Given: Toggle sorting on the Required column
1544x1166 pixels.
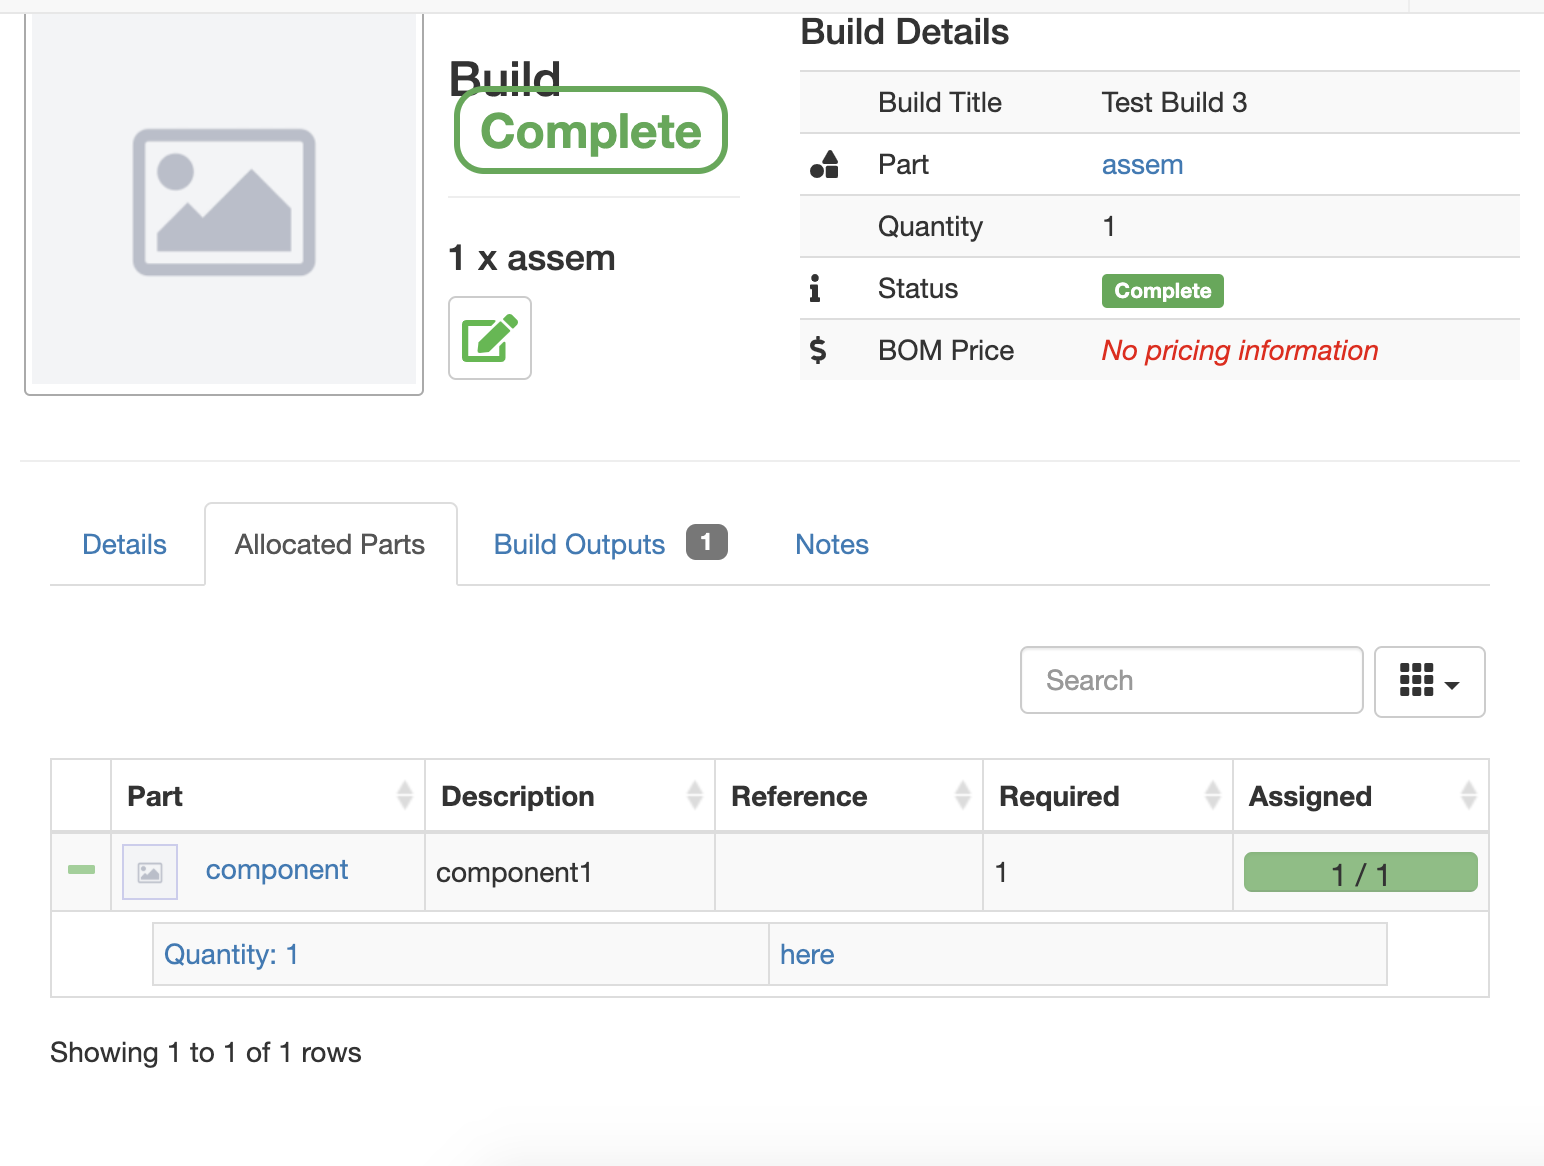Looking at the screenshot, I should (1212, 795).
